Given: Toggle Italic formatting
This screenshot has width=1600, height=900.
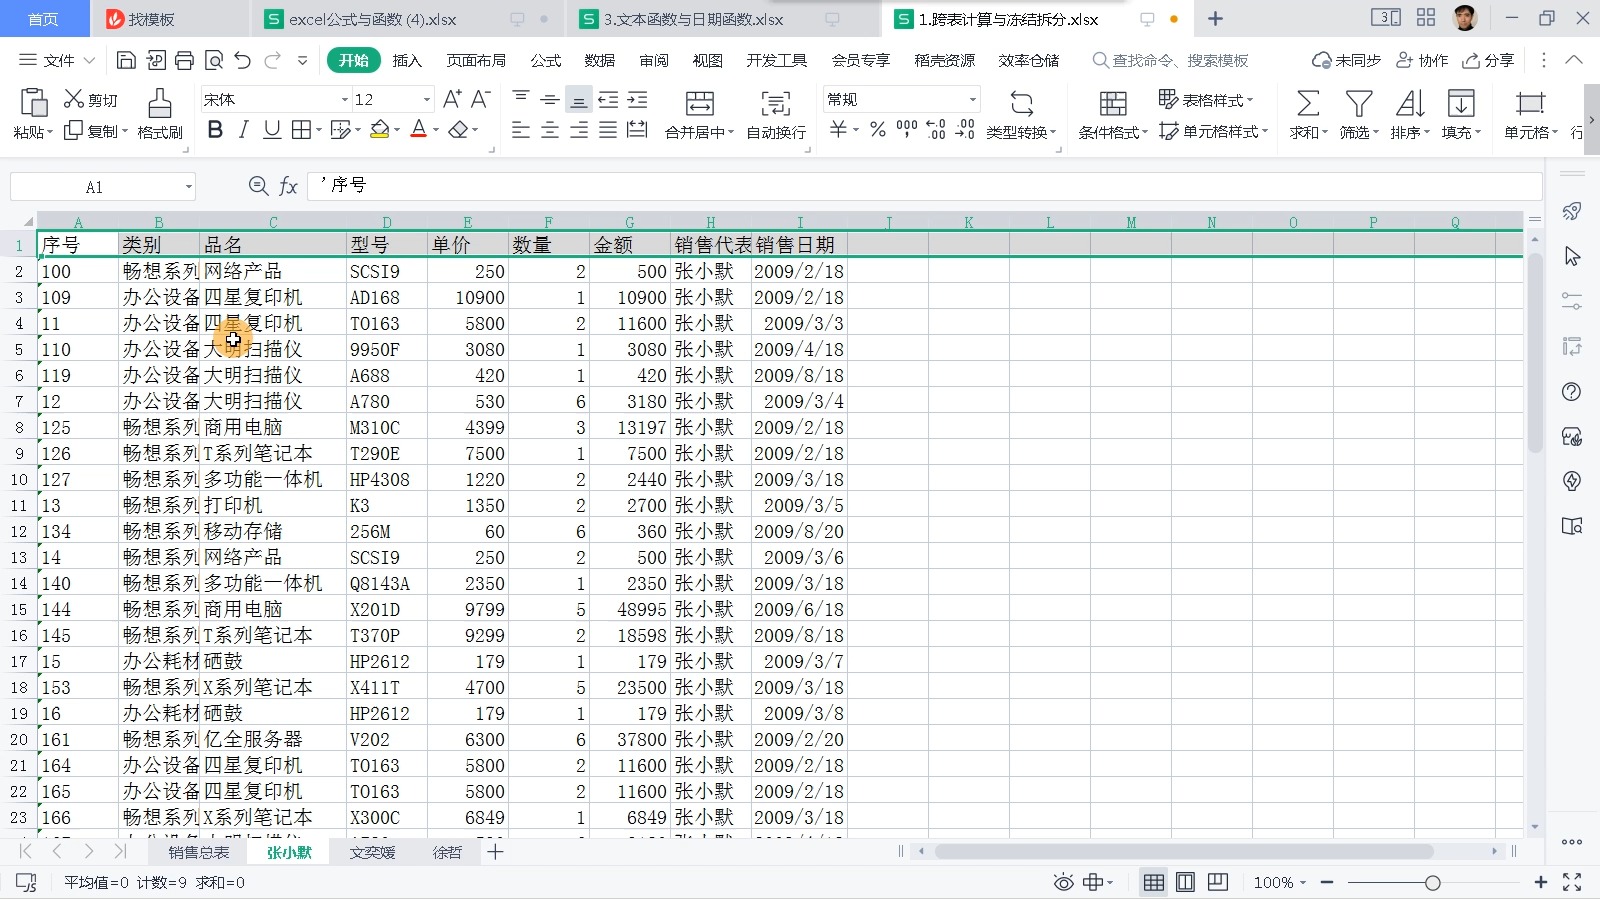Looking at the screenshot, I should click(x=243, y=130).
